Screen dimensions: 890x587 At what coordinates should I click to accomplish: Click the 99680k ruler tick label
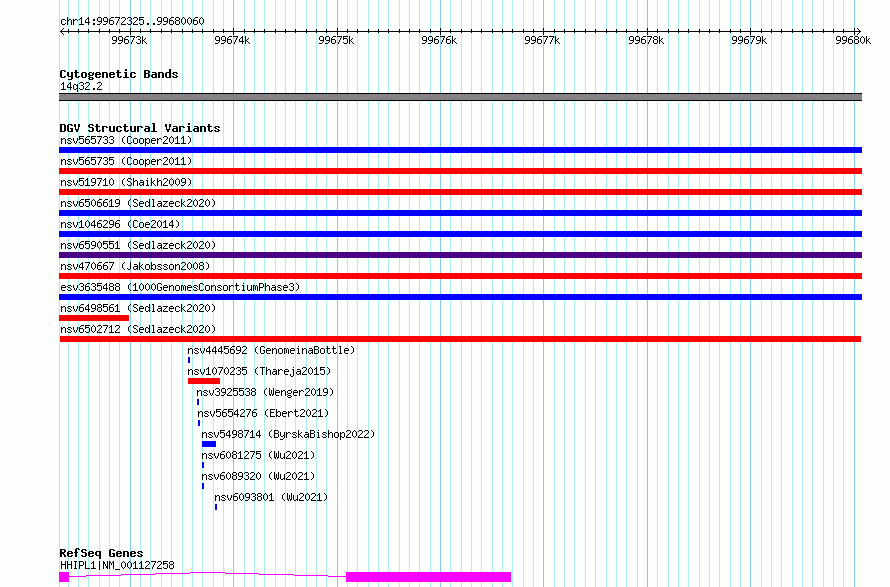pyautogui.click(x=853, y=40)
